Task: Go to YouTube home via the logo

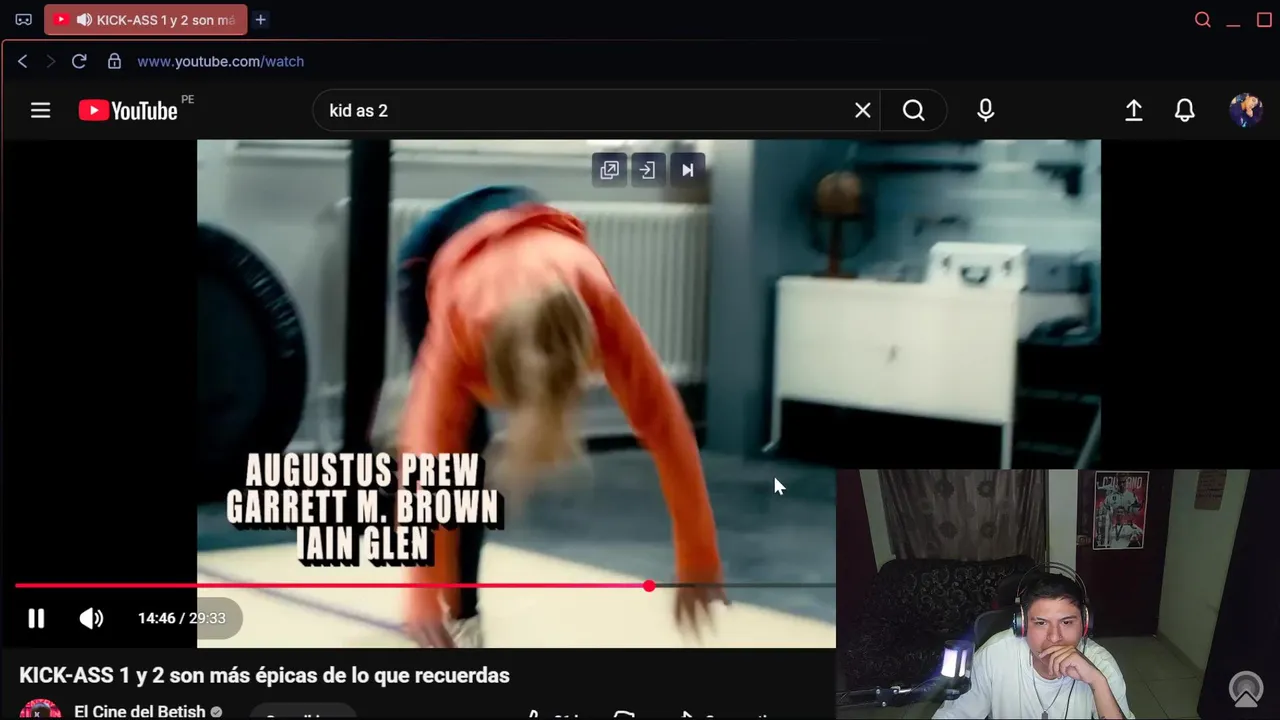Action: 128,110
